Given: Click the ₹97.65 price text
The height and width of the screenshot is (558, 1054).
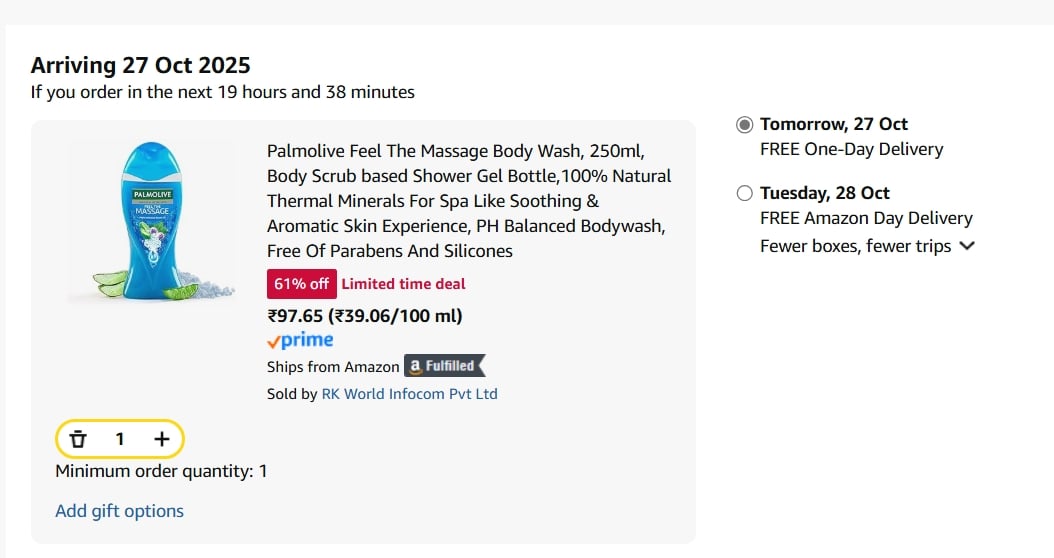Looking at the screenshot, I should 295,316.
